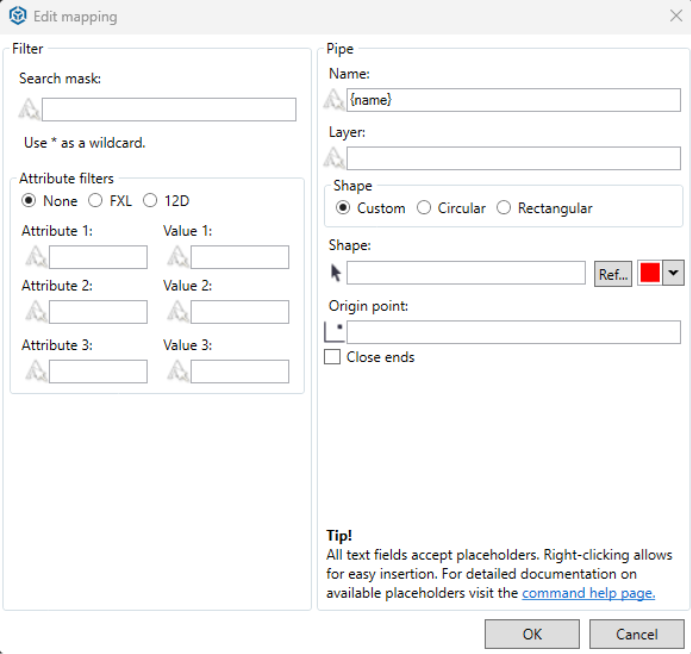
Task: Click the picker icon beside Search mask
Action: coord(30,109)
